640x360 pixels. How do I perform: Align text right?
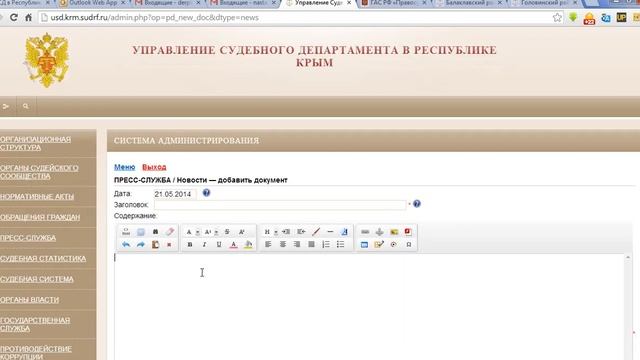(x=297, y=244)
